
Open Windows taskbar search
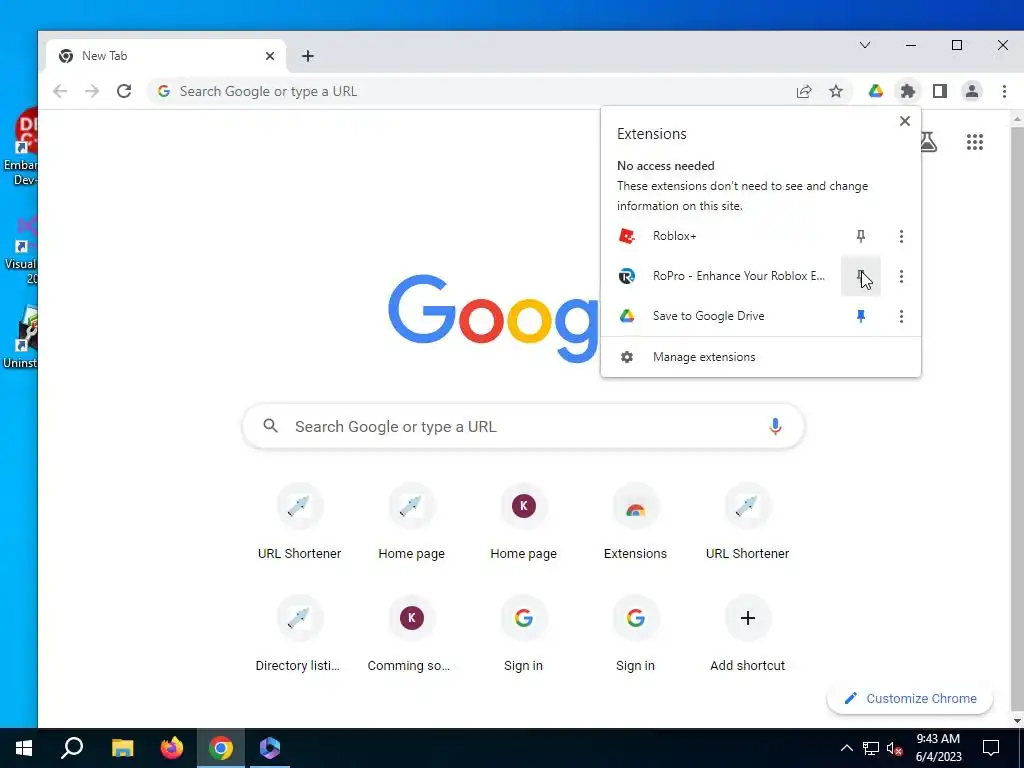pos(72,748)
